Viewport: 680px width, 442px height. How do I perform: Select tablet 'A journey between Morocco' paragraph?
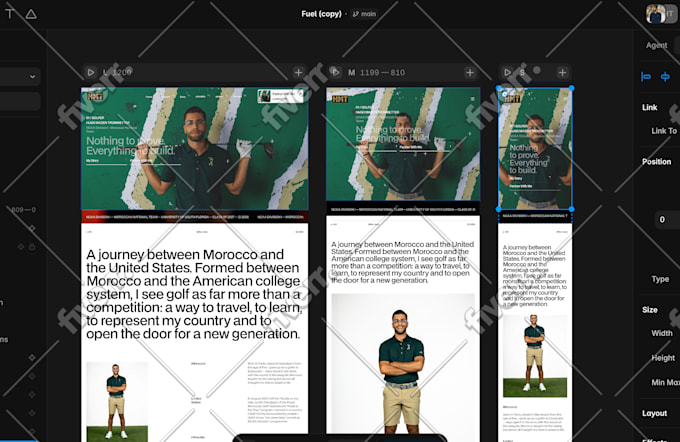coord(402,262)
